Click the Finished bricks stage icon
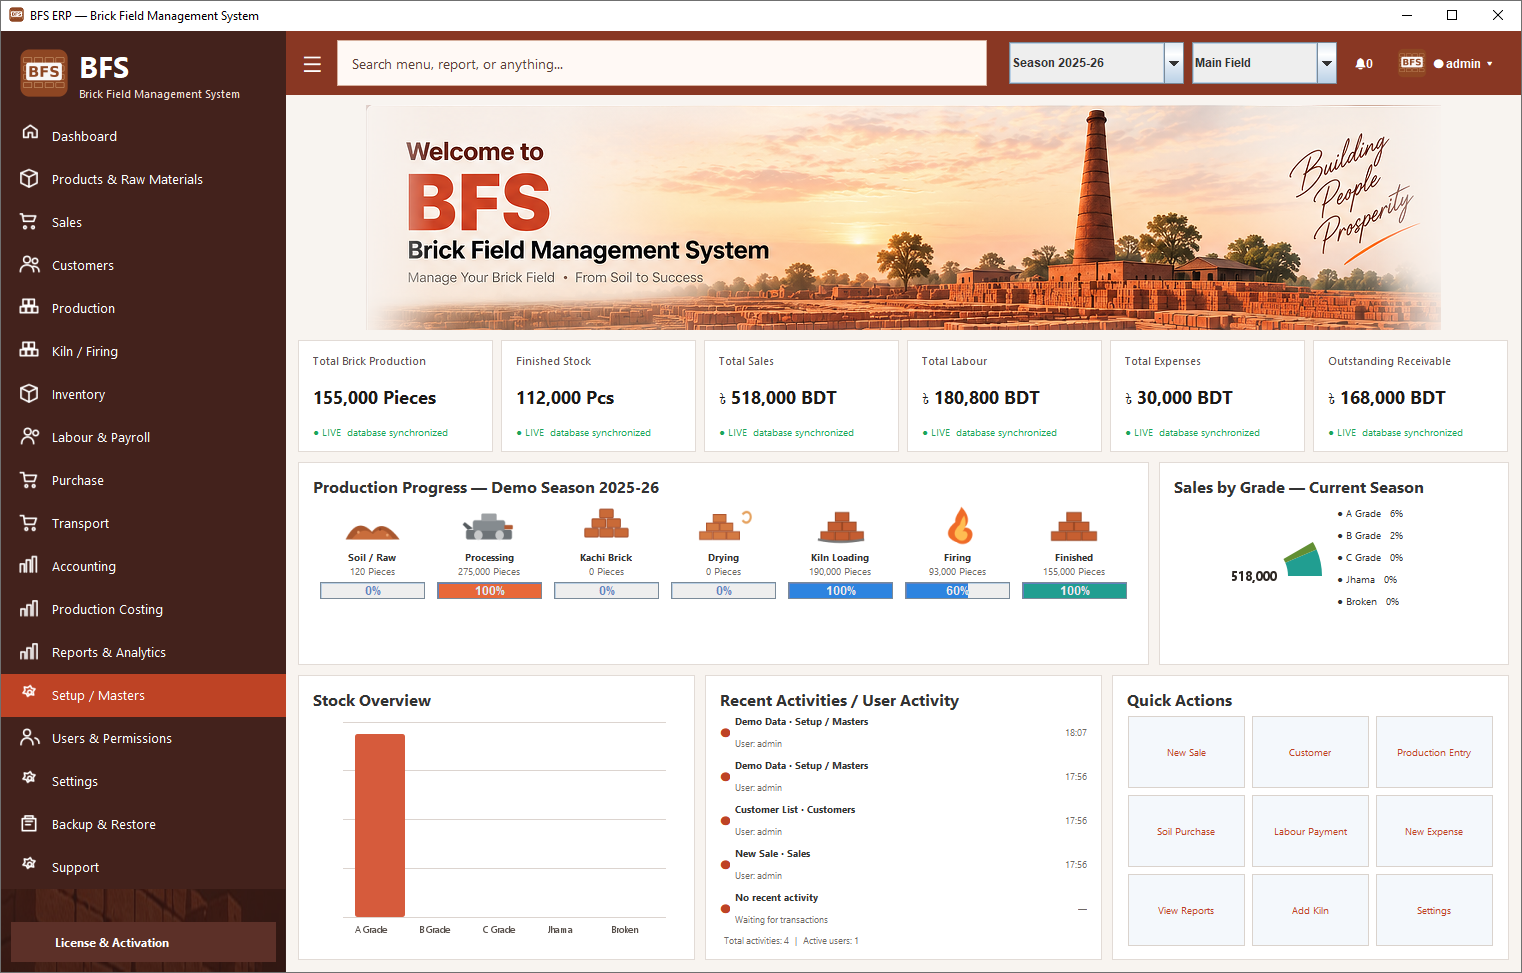 [x=1074, y=526]
